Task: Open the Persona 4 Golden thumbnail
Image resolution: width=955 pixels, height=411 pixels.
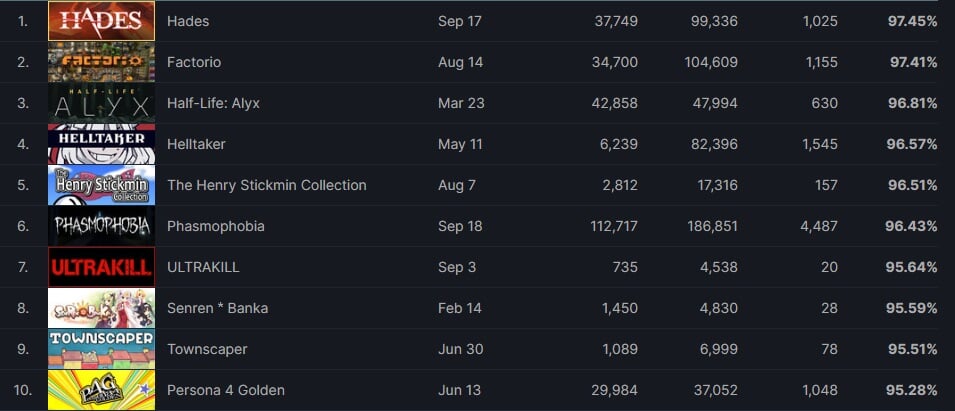Action: (101, 390)
